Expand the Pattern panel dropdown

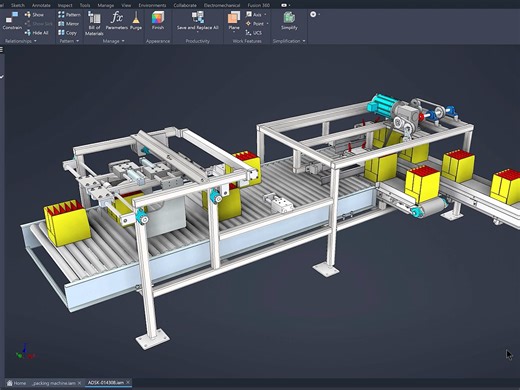78,41
